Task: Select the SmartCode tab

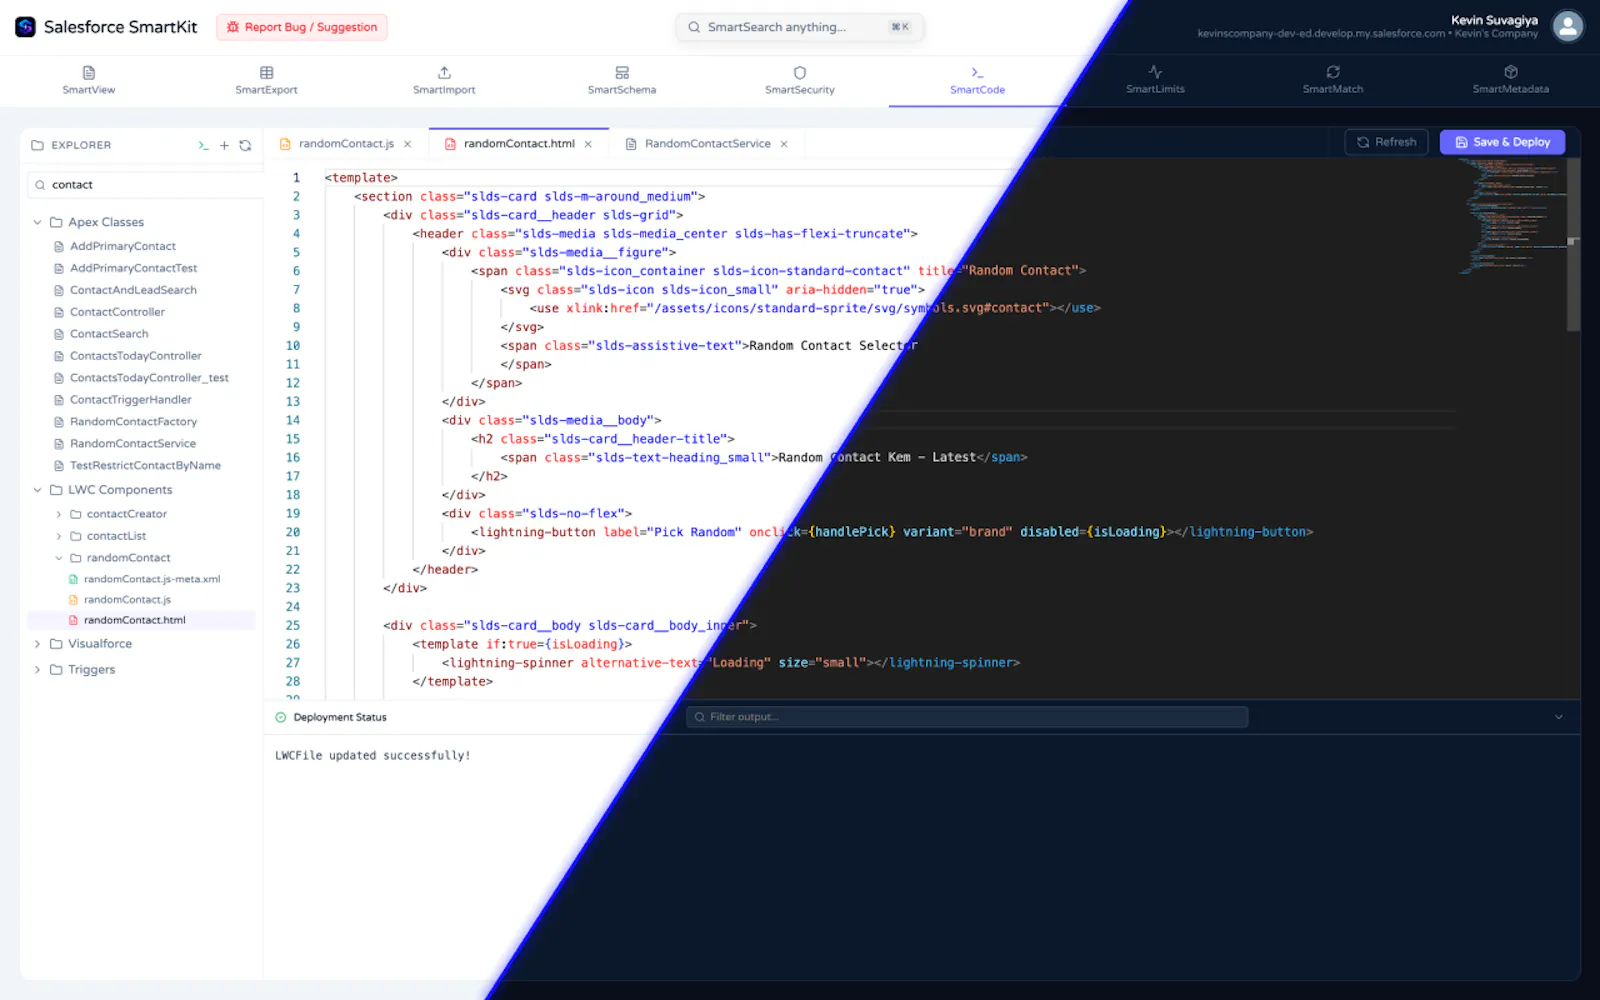Action: pyautogui.click(x=977, y=80)
